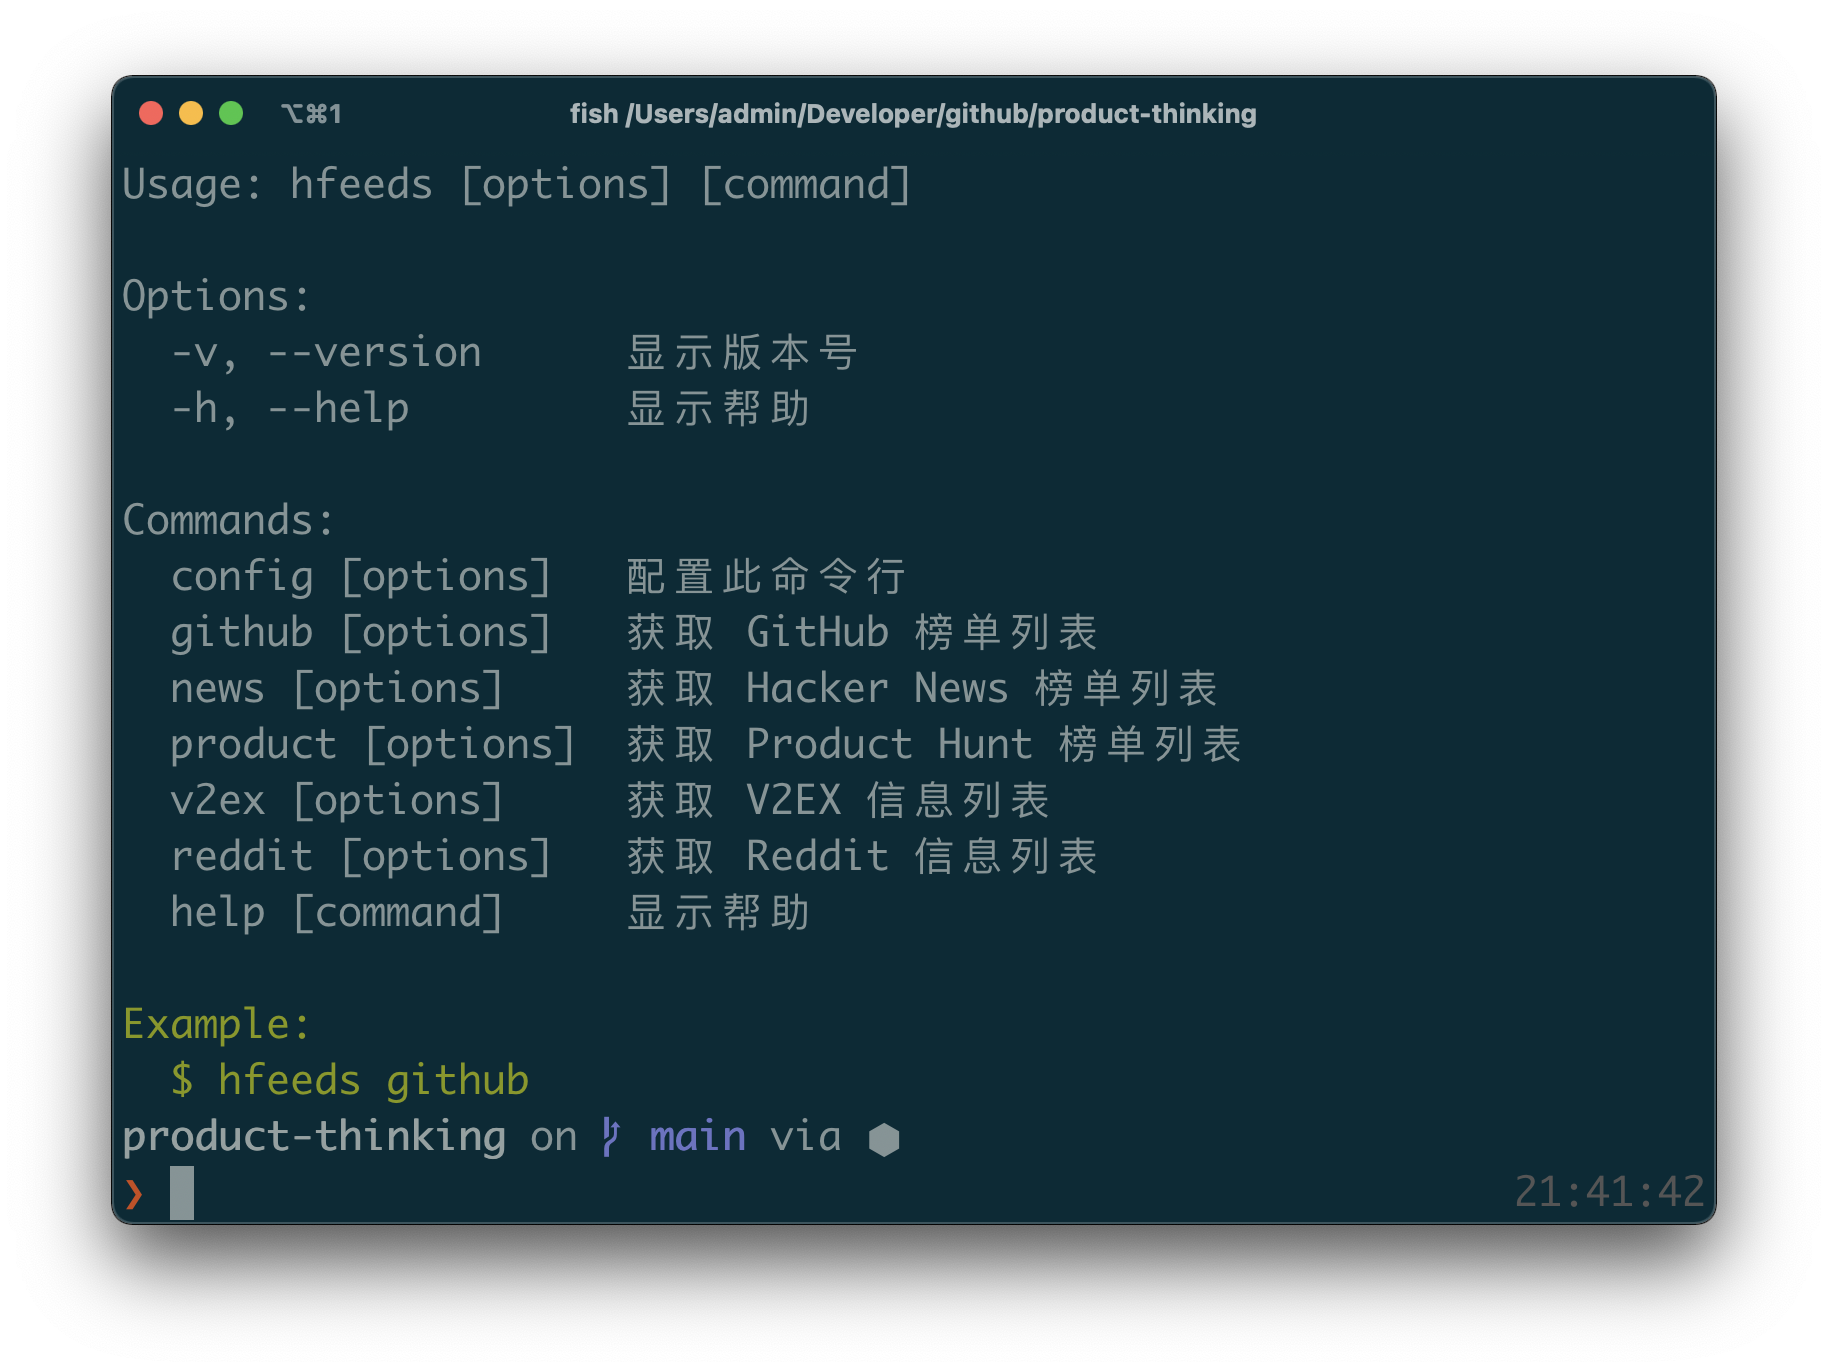
Task: Click the 'news [options]' command text
Action: pos(337,690)
